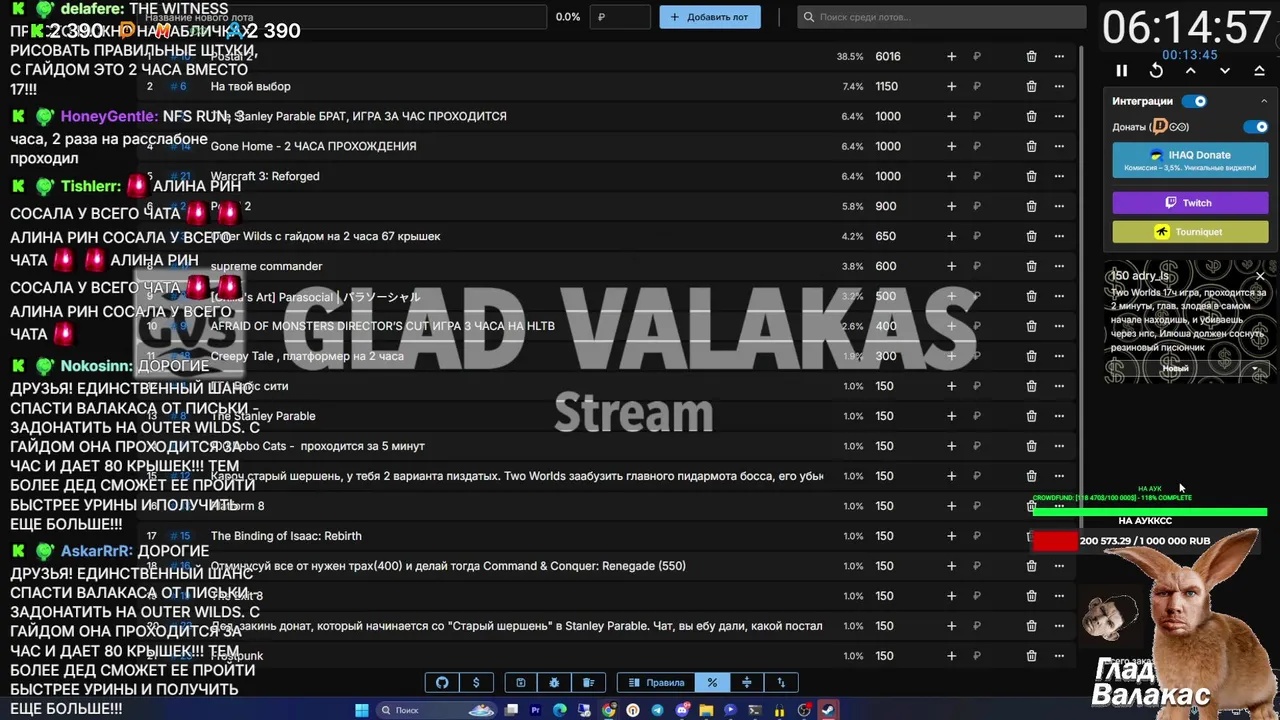Increase timer with the up chevron
Screen dimensions: 1280x720
(x=1190, y=71)
